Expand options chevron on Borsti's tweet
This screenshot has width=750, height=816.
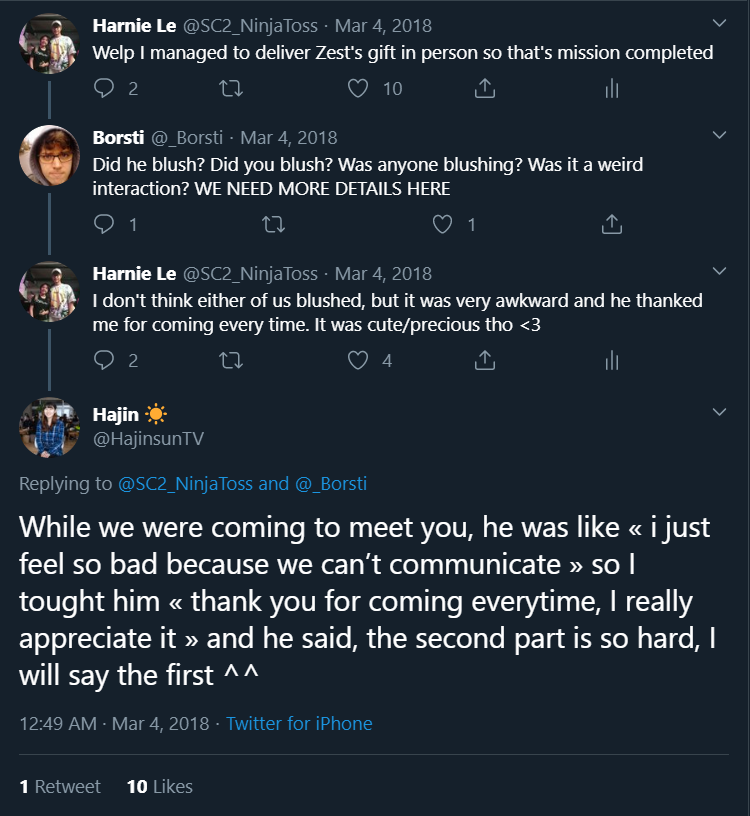tap(719, 135)
